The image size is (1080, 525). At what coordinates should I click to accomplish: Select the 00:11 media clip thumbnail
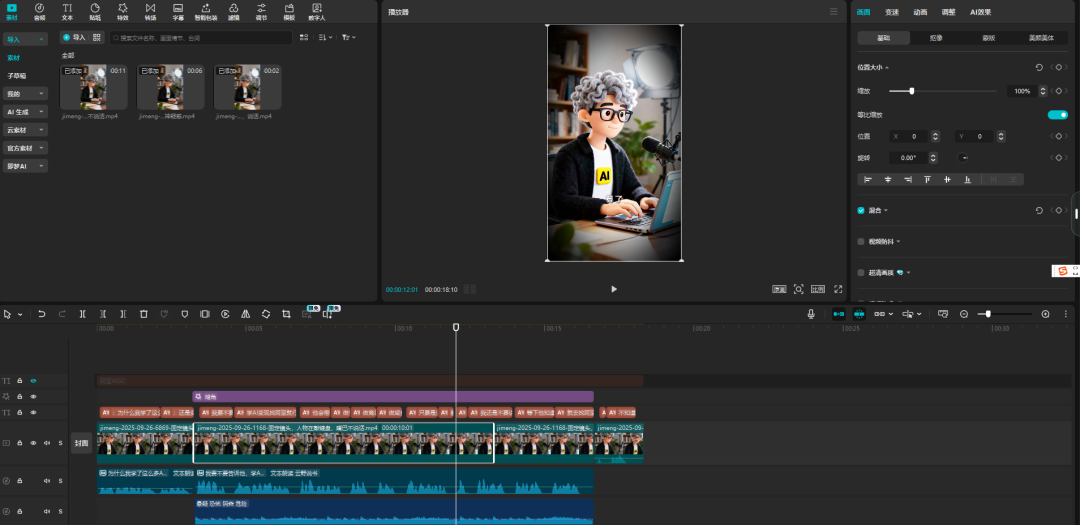click(x=94, y=88)
